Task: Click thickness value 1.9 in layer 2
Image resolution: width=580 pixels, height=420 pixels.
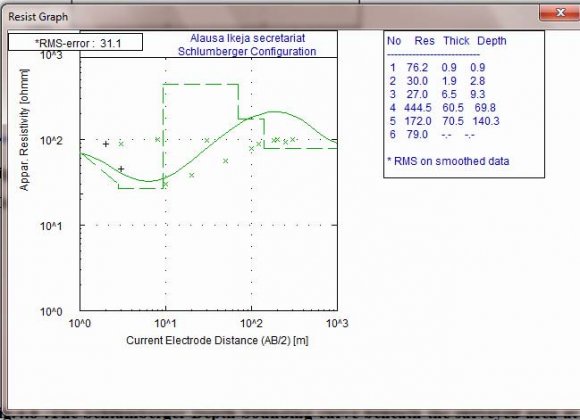Action: (449, 81)
